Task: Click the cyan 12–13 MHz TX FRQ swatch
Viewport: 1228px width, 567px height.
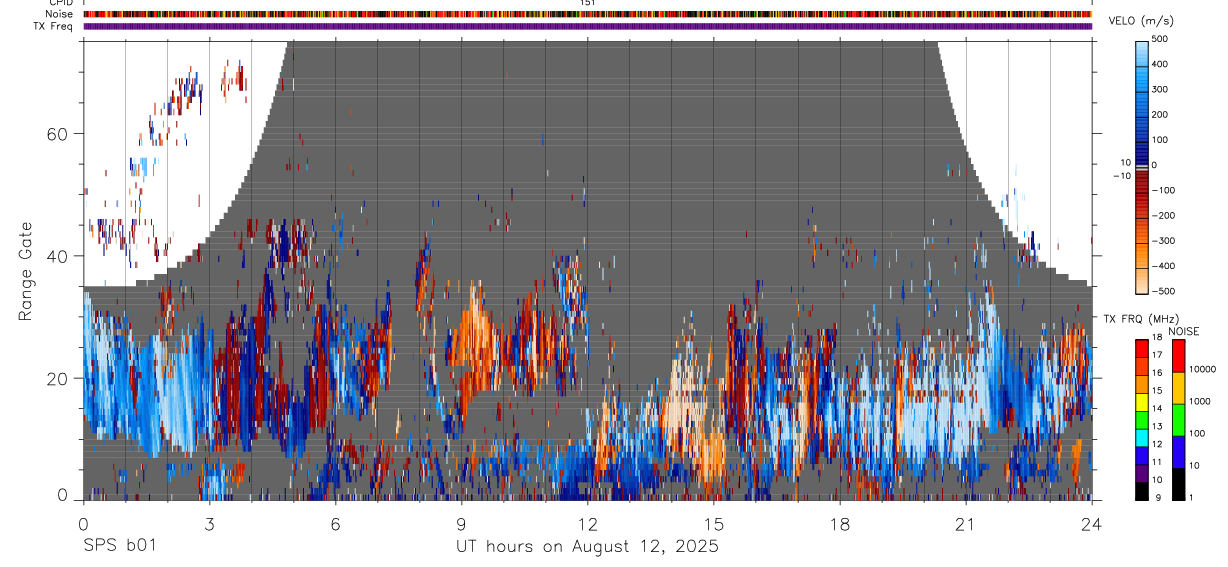Action: click(x=1141, y=437)
